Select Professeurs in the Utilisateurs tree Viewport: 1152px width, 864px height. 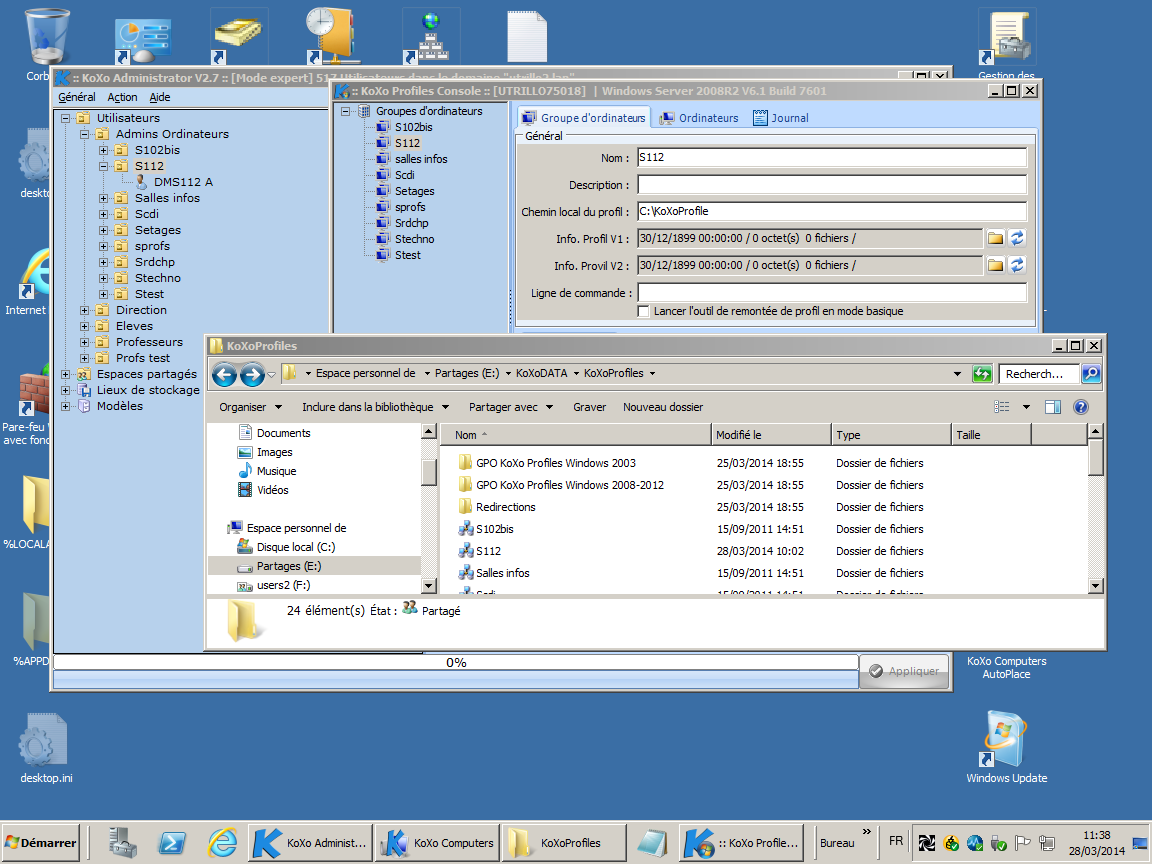(x=149, y=342)
